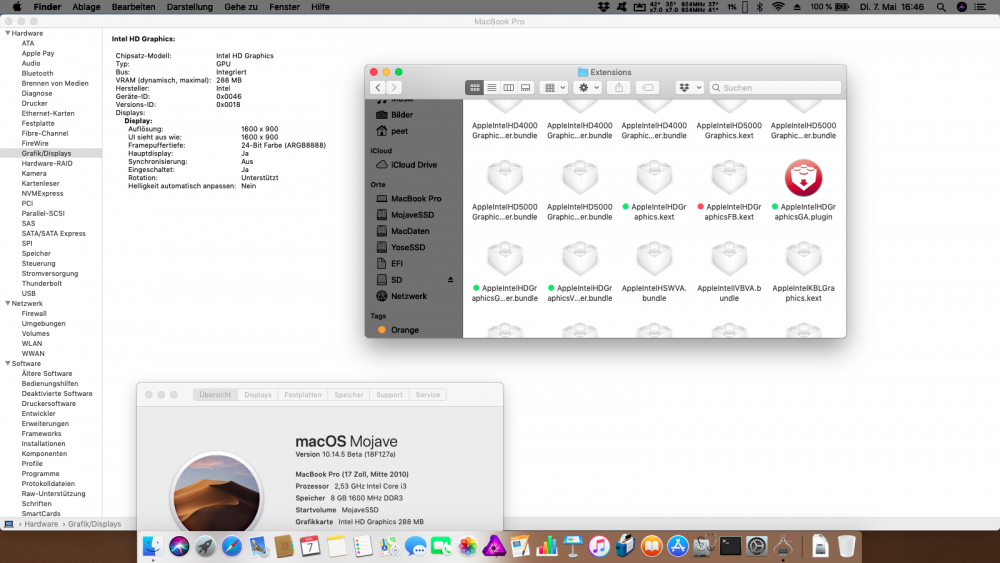This screenshot has width=1000, height=563.
Task: Go forward in Extensions Finder window
Action: tap(394, 87)
